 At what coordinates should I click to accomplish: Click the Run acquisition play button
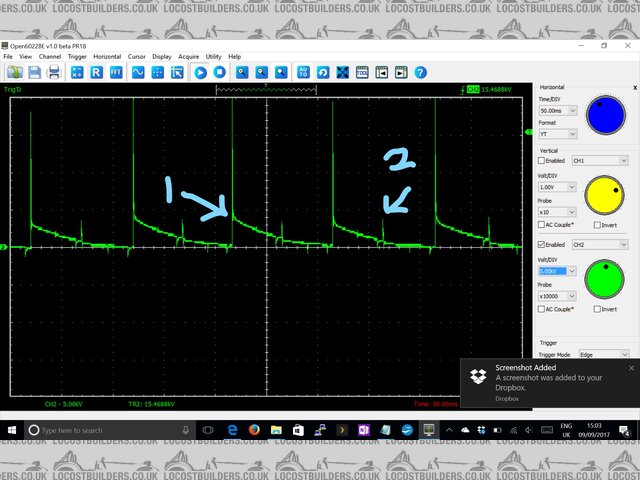200,73
